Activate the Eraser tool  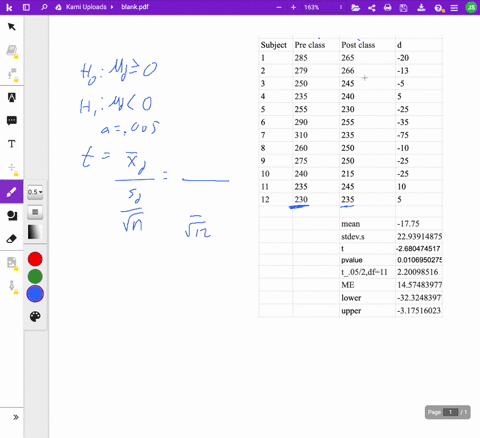(x=12, y=239)
